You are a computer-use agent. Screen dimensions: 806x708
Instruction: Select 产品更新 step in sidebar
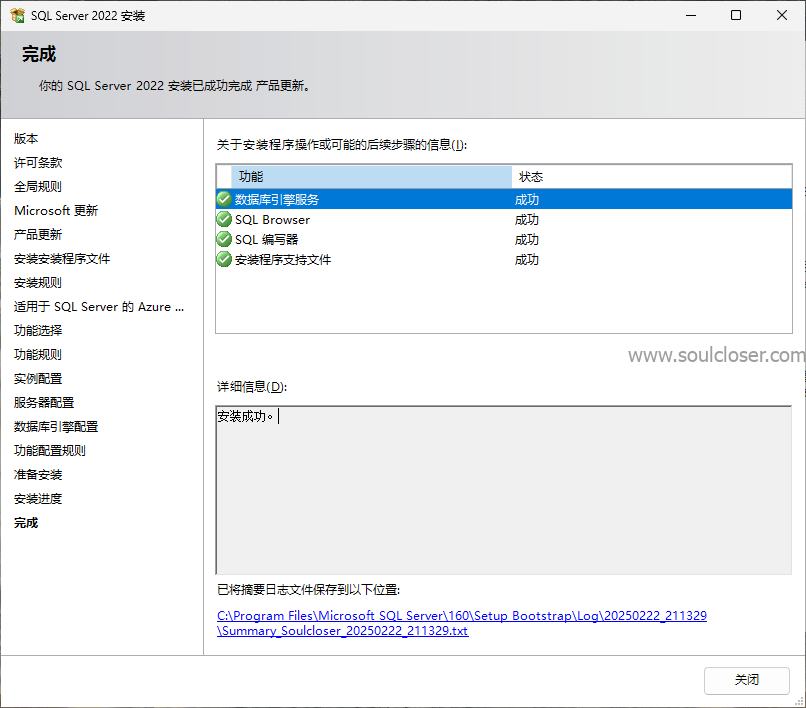tap(38, 235)
